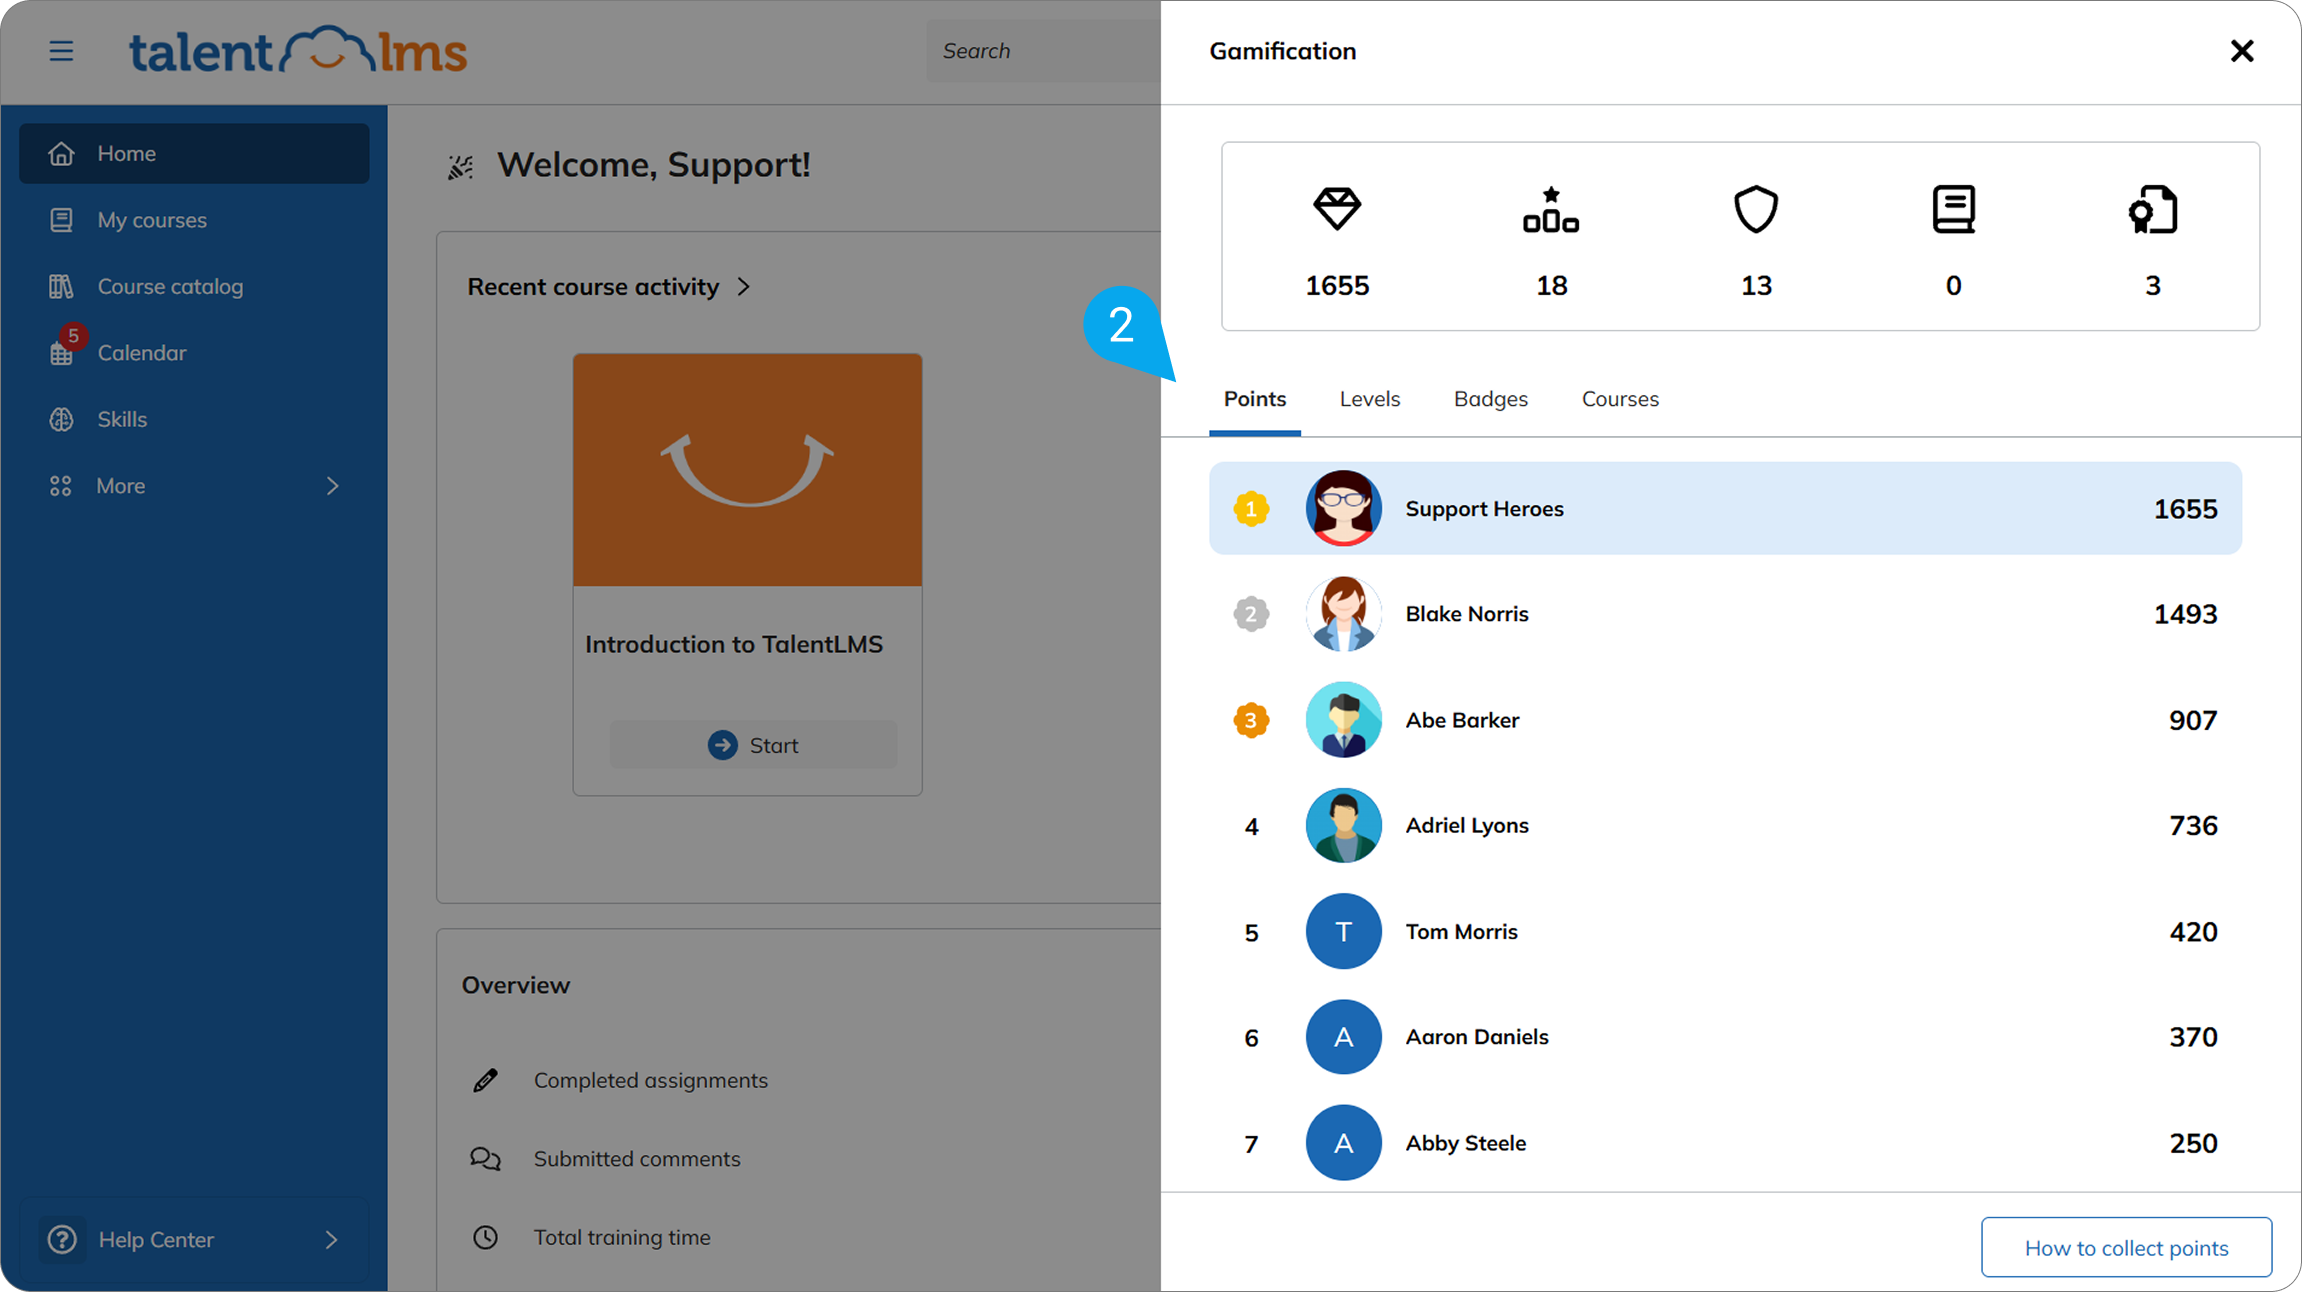The width and height of the screenshot is (2302, 1292).
Task: Switch to the Badges tab
Action: point(1490,398)
